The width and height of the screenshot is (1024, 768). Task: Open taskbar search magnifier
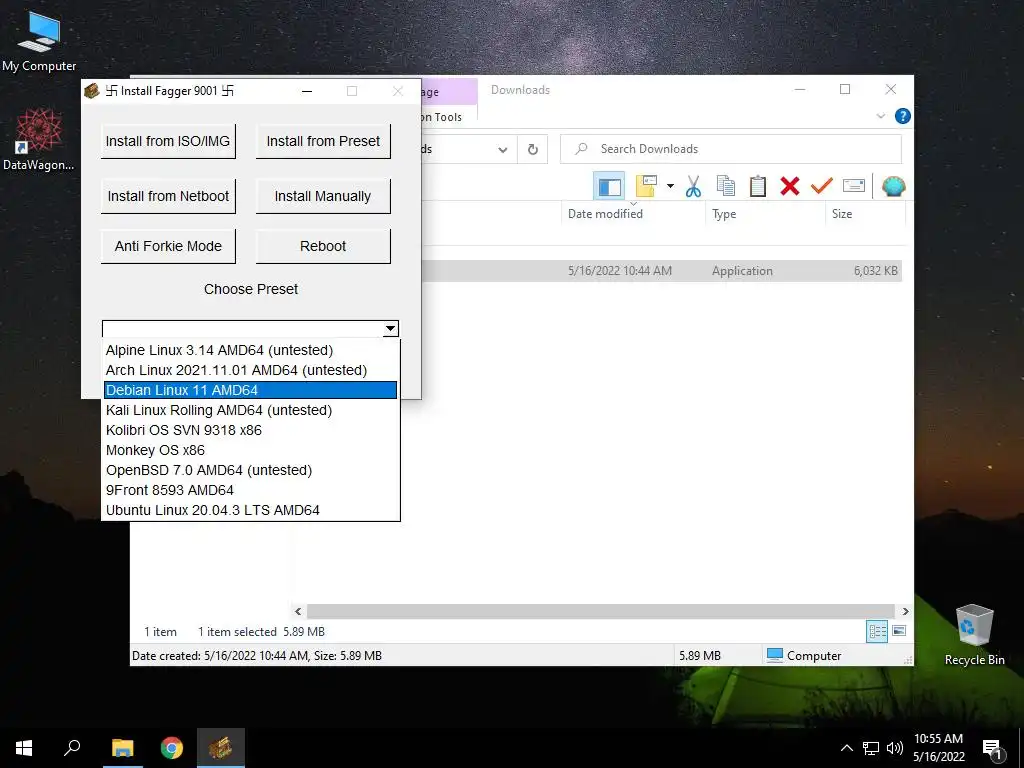pyautogui.click(x=72, y=748)
